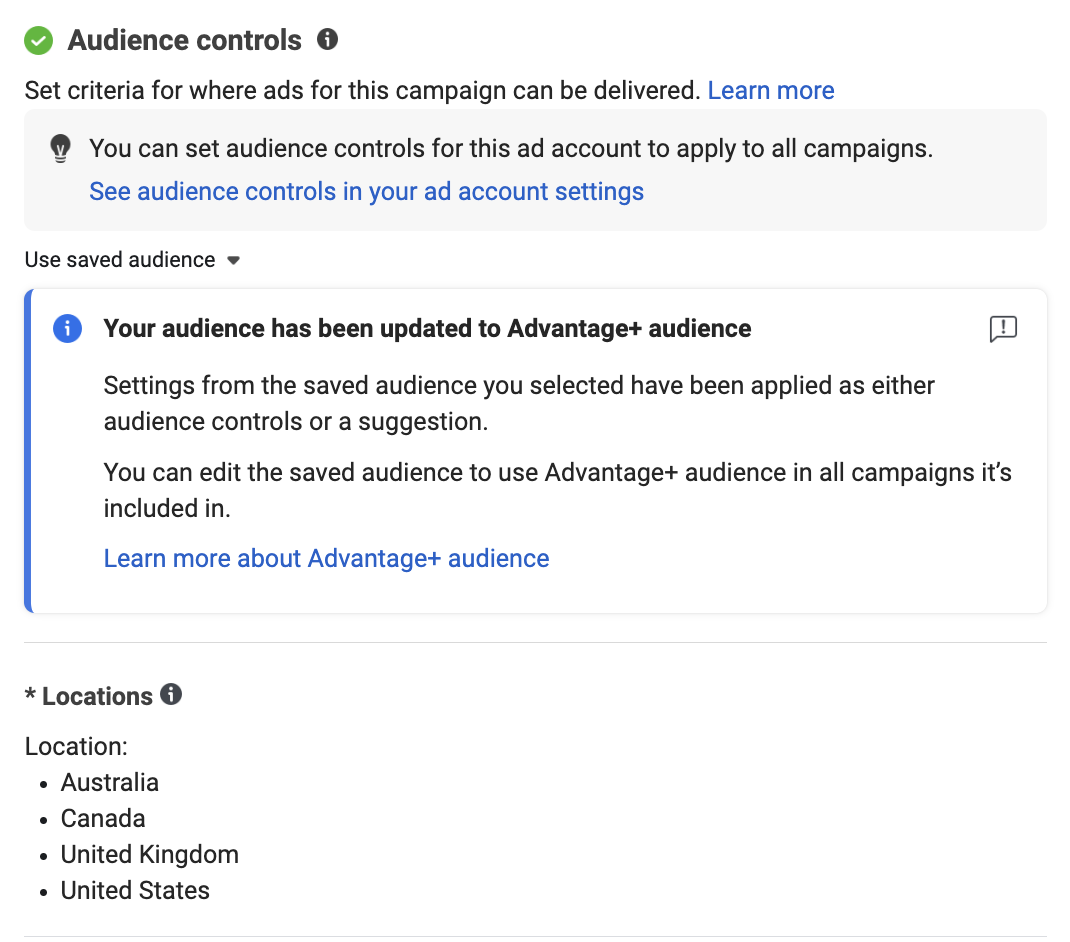Click the info icon beside Audience controls
Viewport: 1070px width, 942px height.
[328, 40]
